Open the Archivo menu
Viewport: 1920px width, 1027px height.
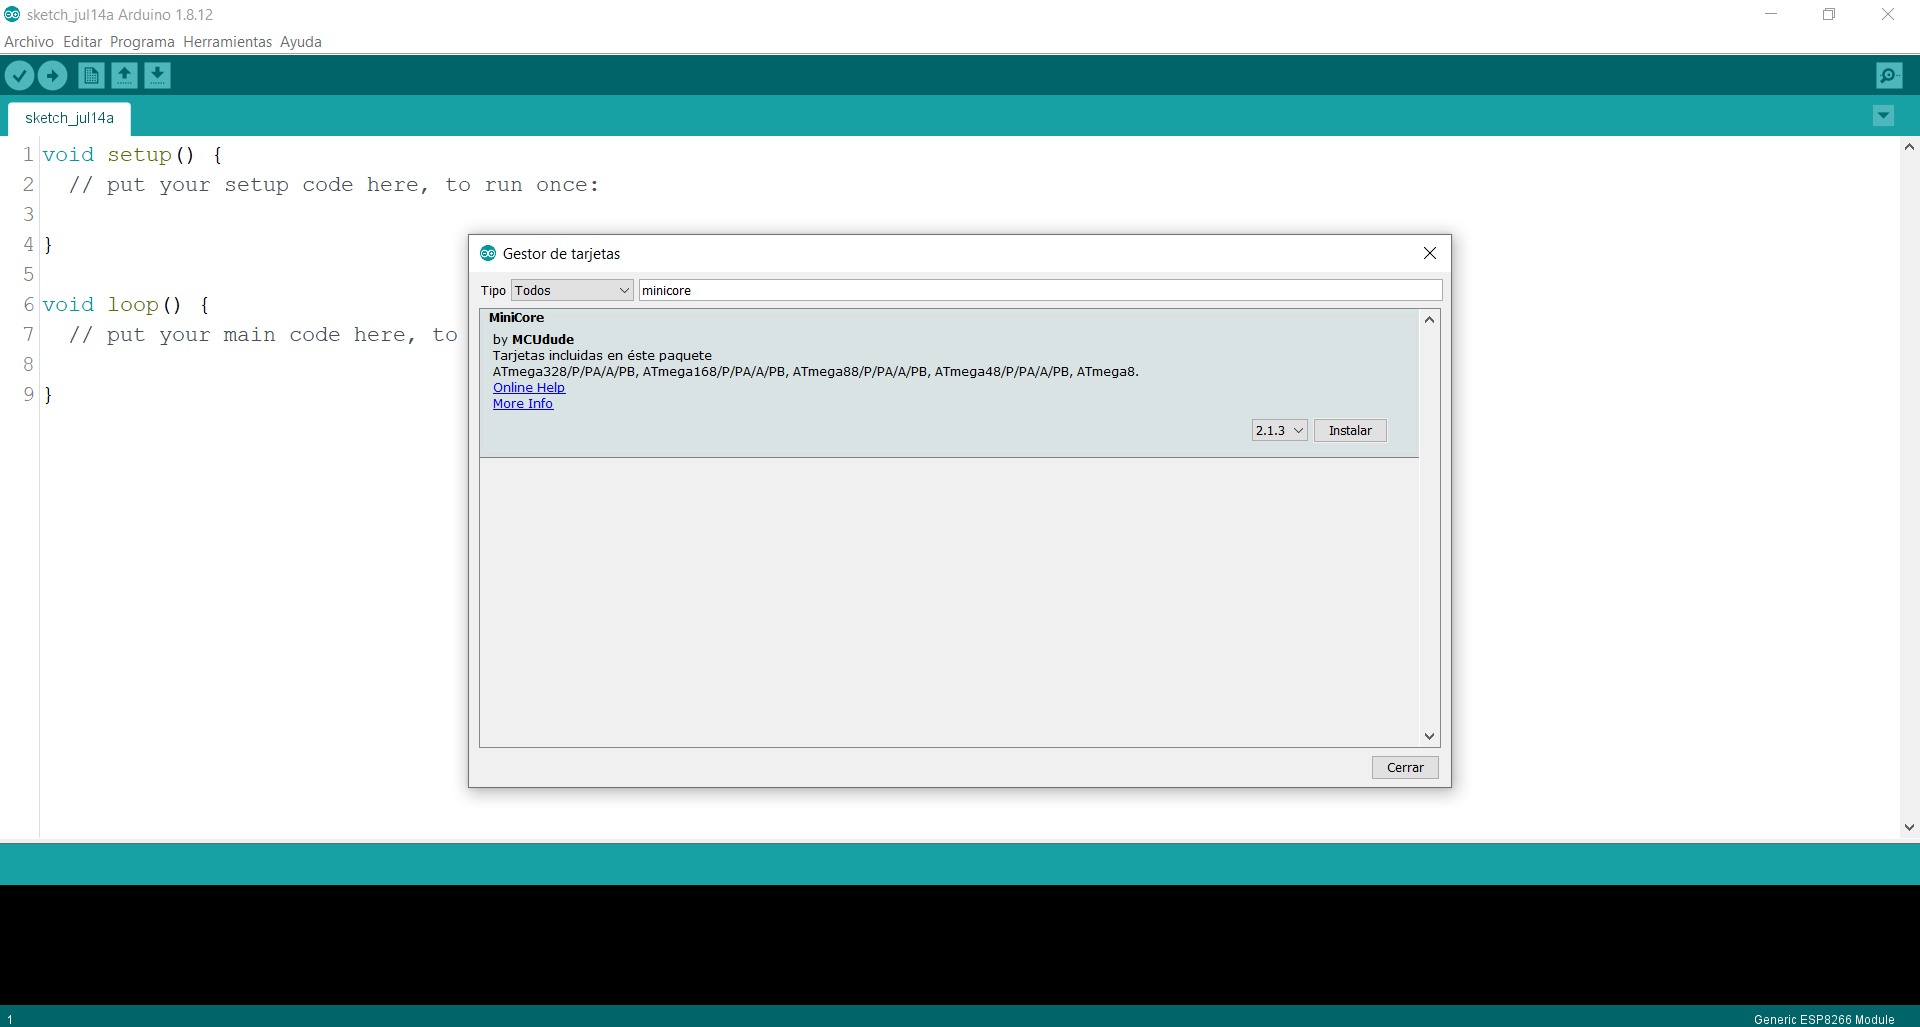point(29,42)
